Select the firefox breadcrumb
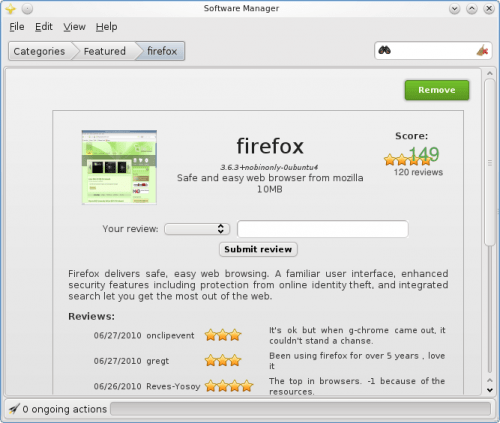The width and height of the screenshot is (500, 423). pos(162,51)
